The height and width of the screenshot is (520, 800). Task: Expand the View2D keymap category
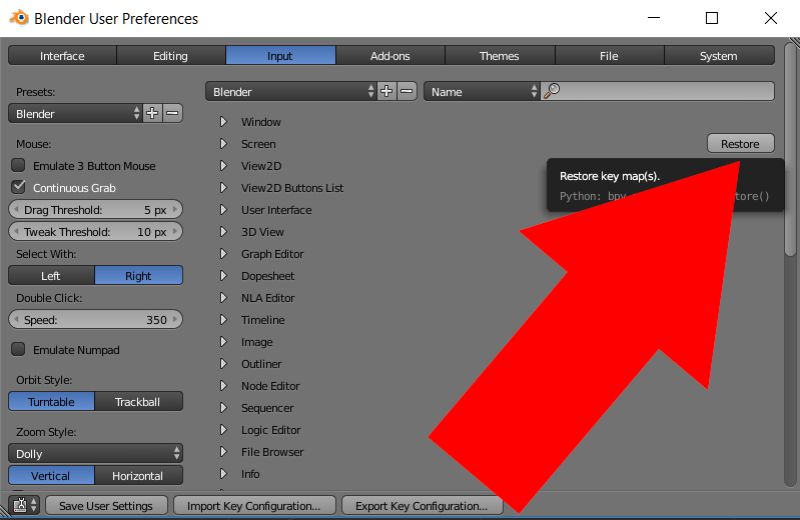click(223, 165)
